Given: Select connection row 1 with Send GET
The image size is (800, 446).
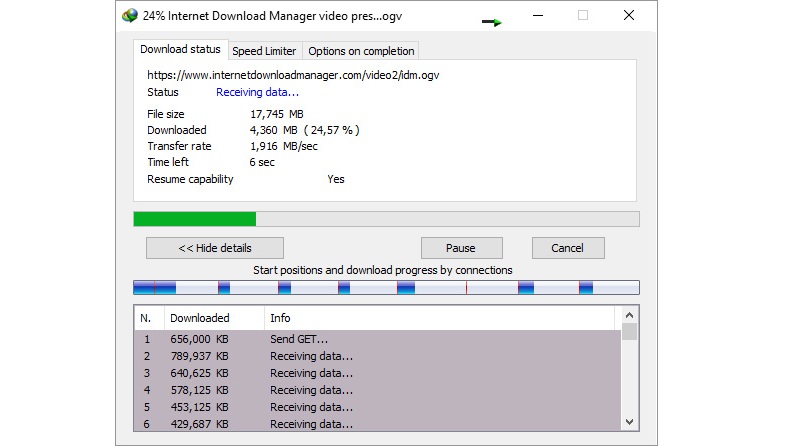Looking at the screenshot, I should (378, 339).
